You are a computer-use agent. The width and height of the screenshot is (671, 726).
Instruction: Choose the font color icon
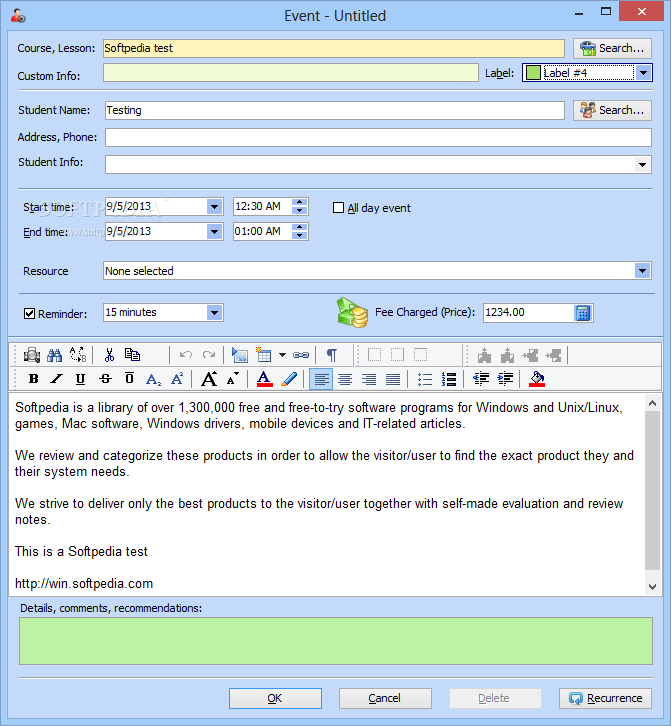tap(264, 379)
